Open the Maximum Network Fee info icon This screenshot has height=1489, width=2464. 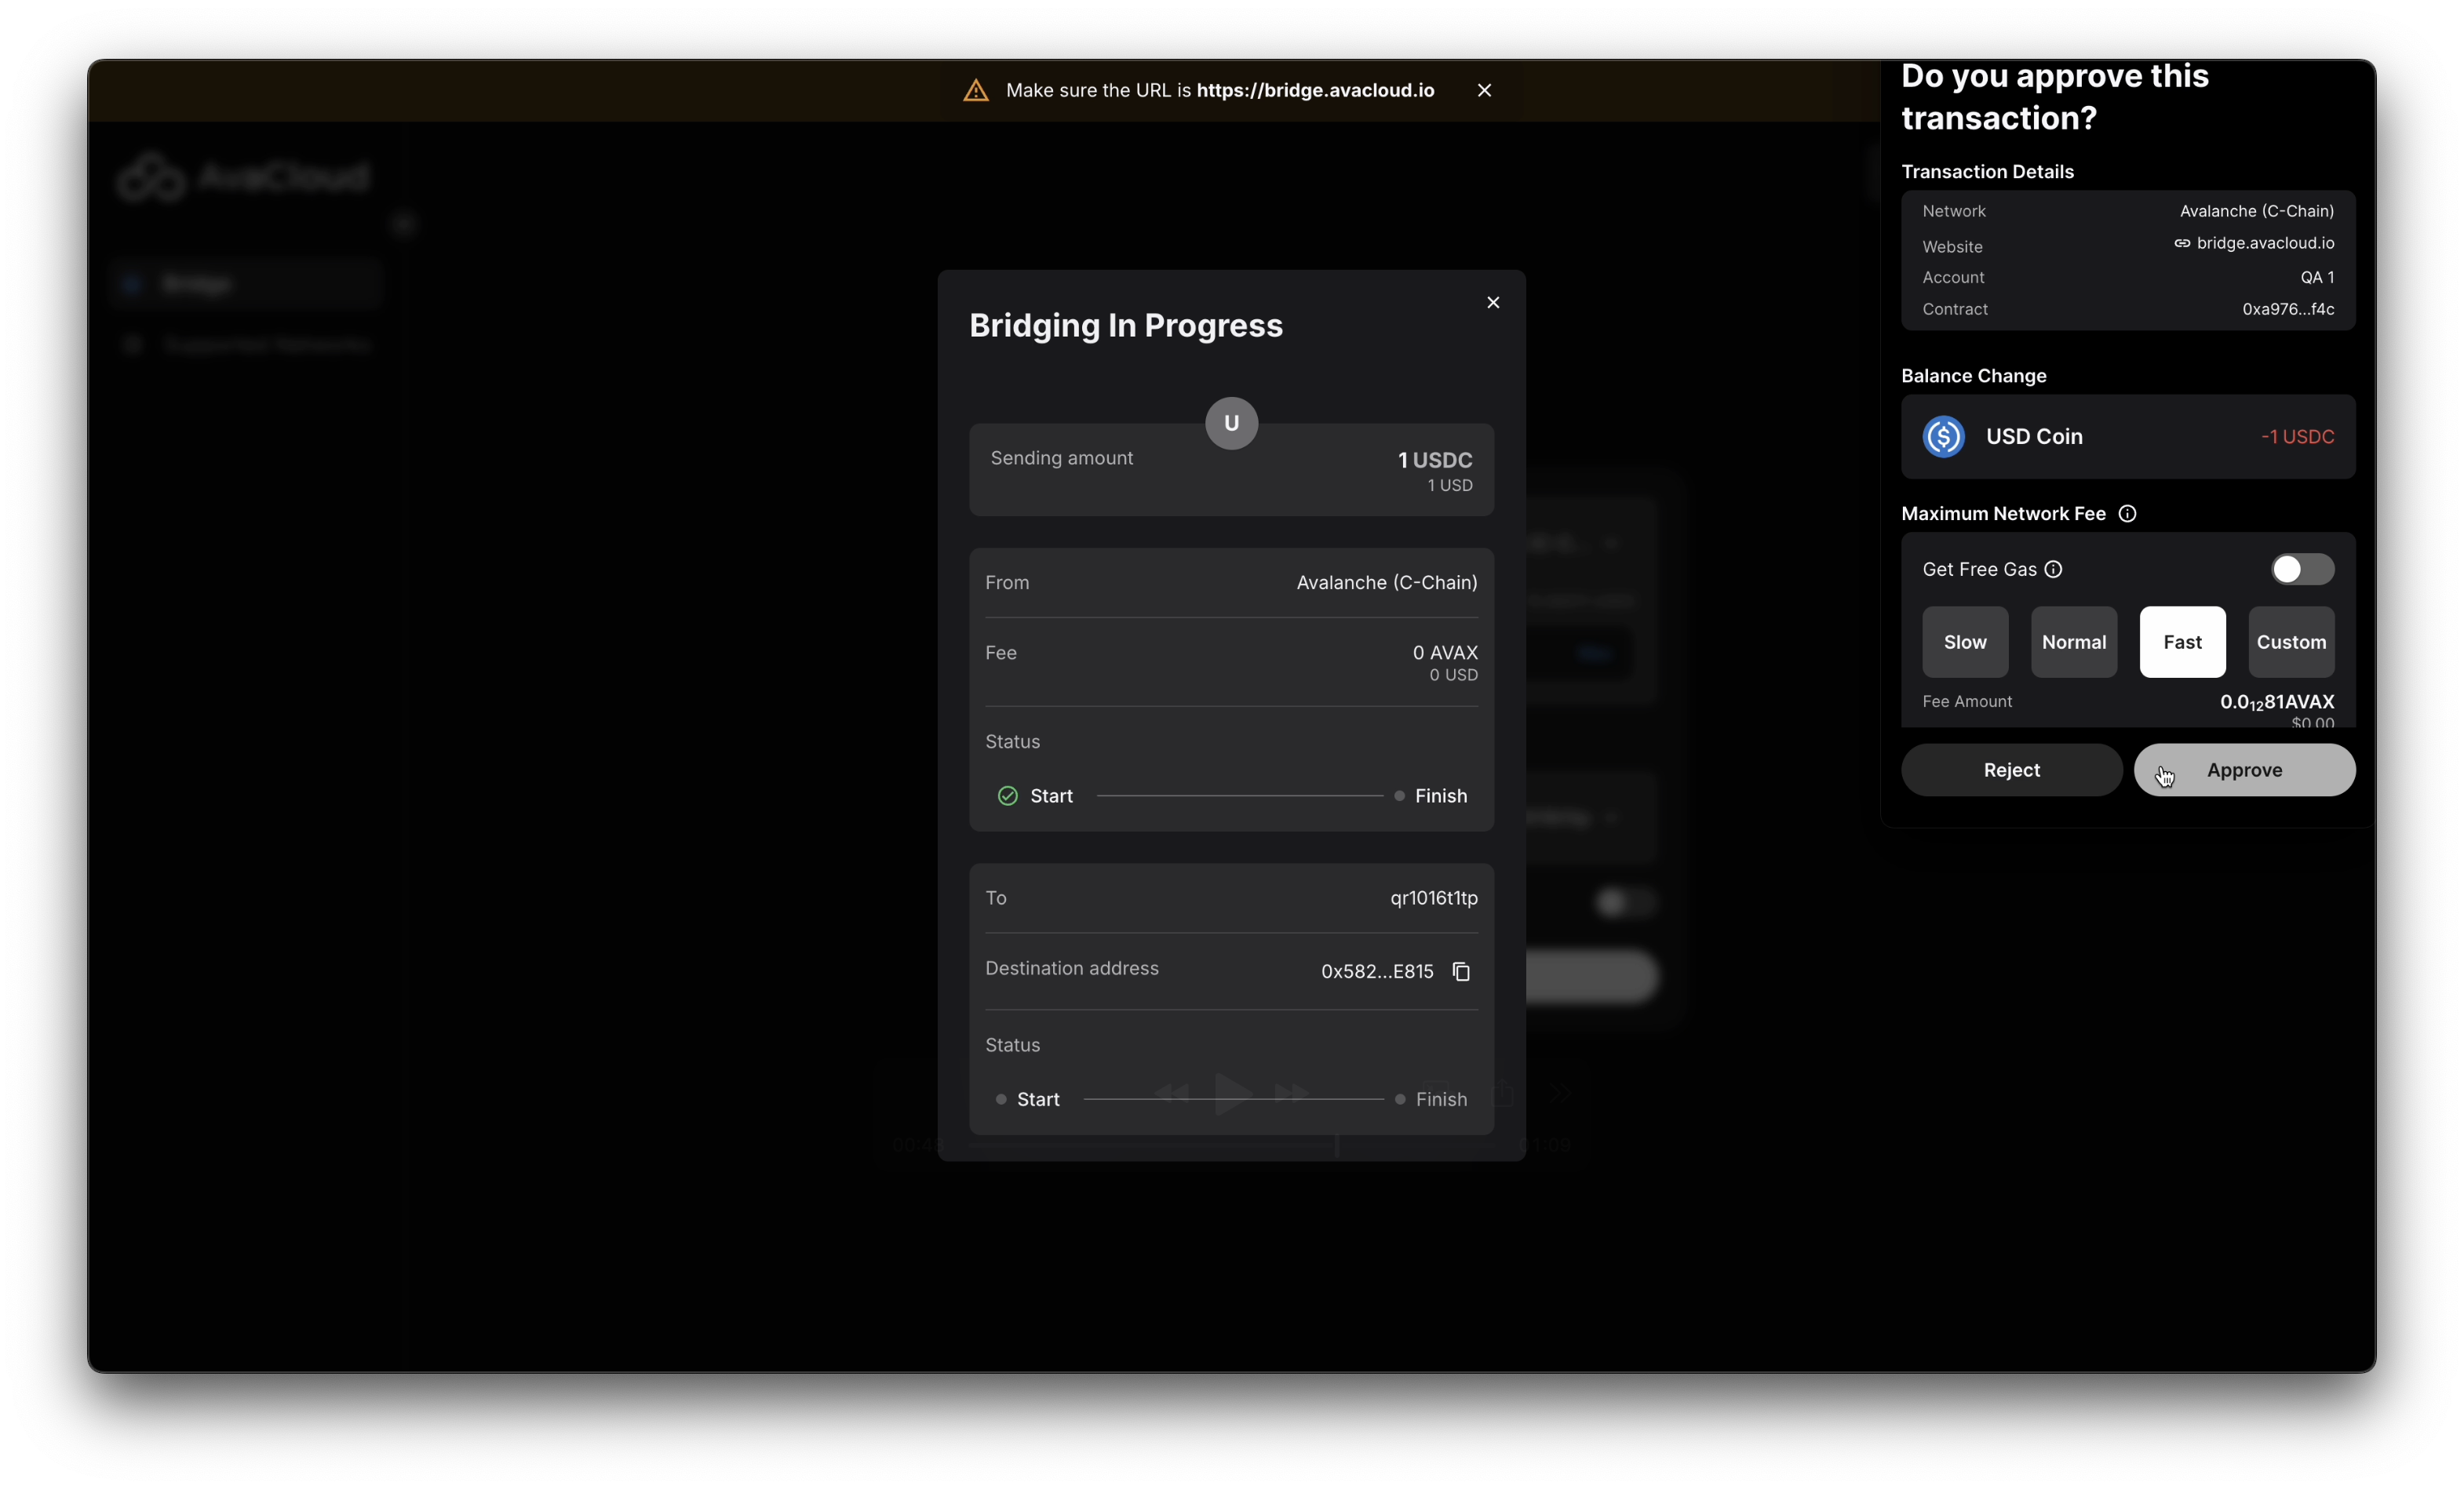2127,513
